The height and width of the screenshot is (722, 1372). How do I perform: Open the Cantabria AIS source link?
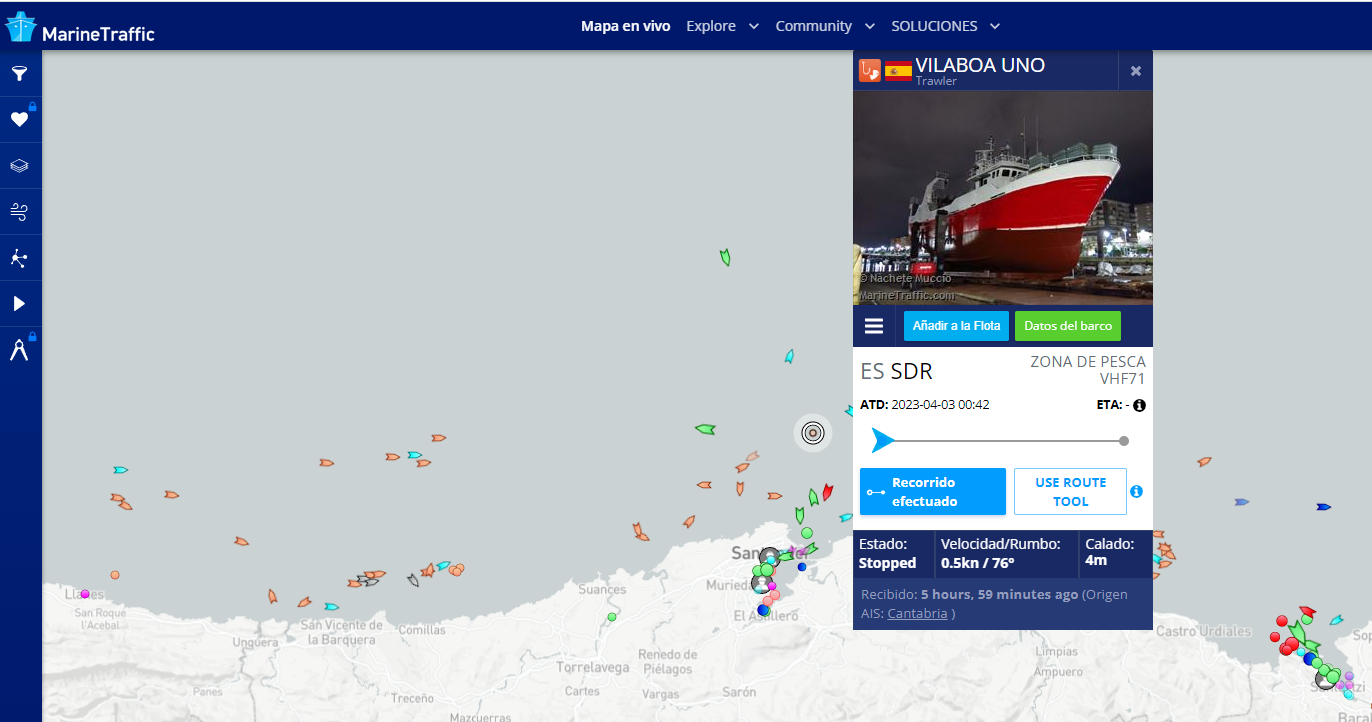pyautogui.click(x=916, y=613)
